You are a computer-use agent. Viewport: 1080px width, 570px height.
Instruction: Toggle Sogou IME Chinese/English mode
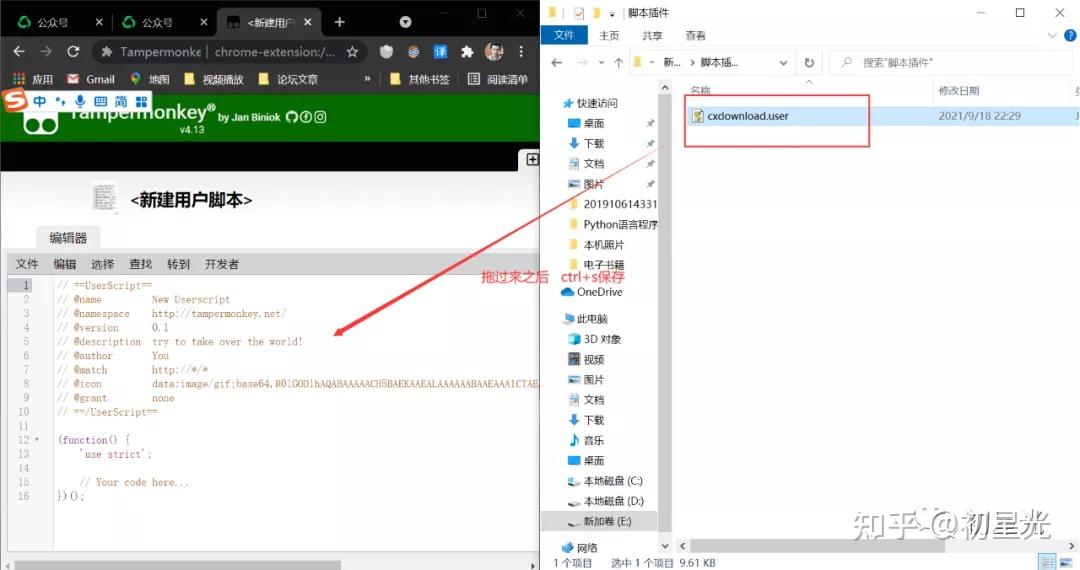[39, 102]
